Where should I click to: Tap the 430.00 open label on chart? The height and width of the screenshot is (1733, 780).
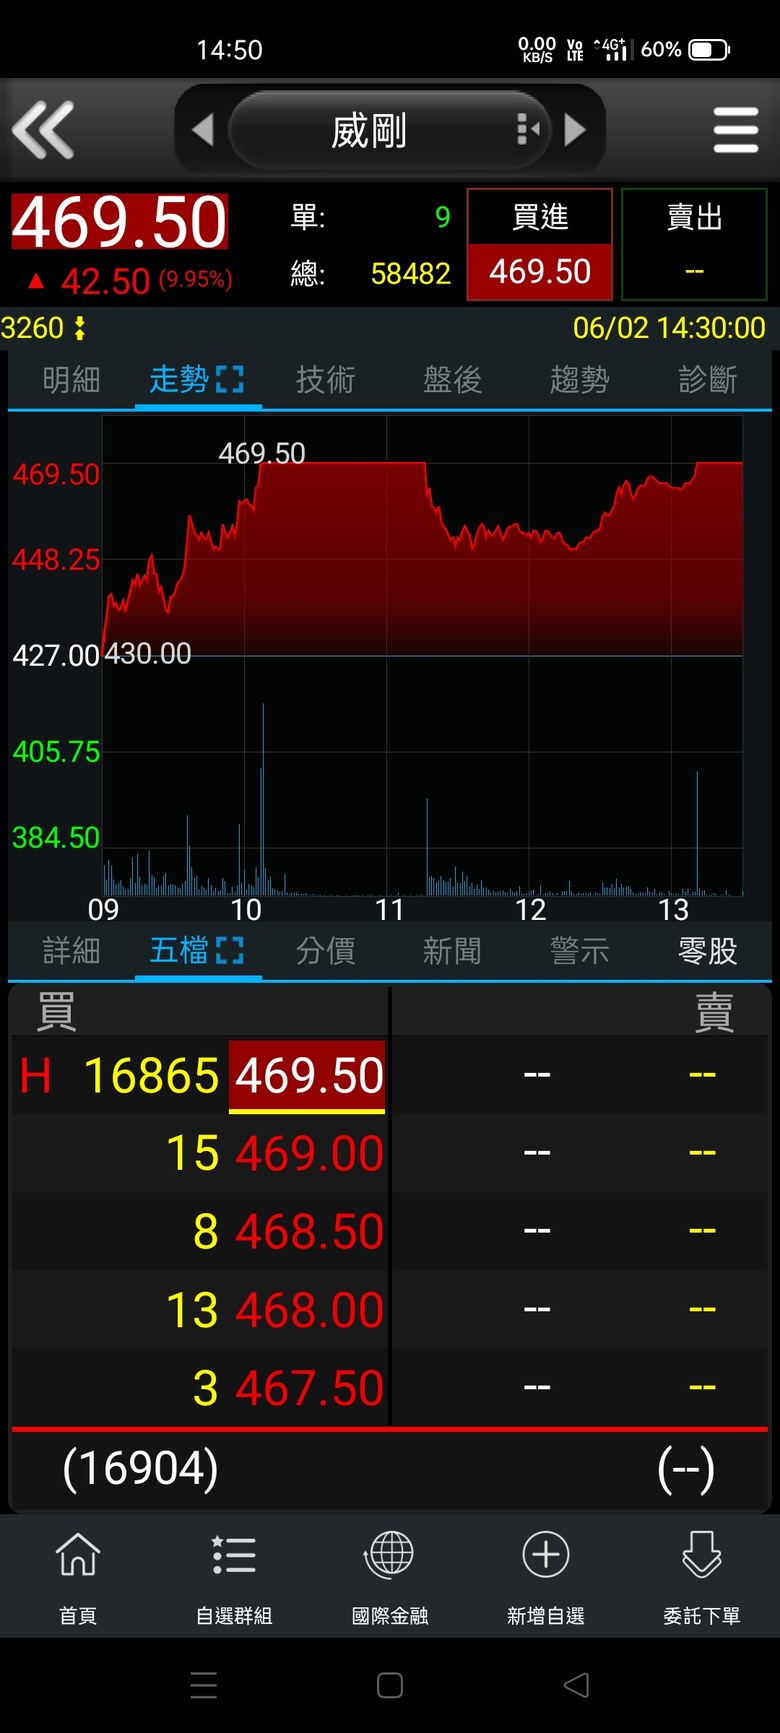click(148, 654)
